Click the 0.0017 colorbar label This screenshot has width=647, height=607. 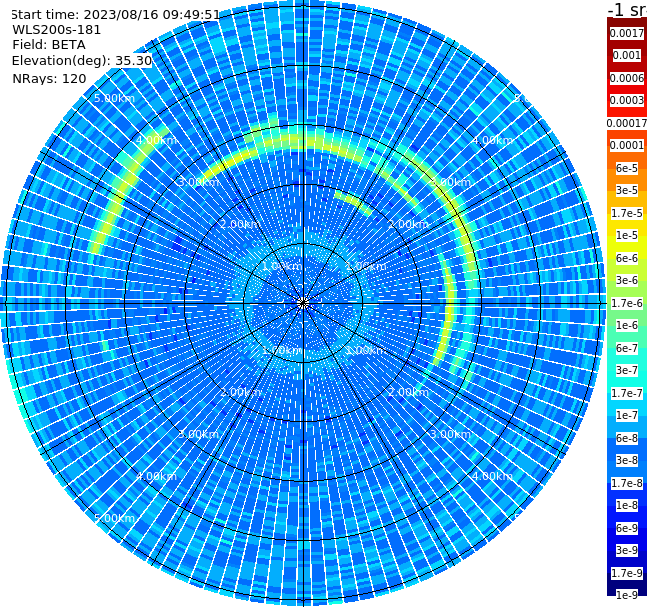click(627, 33)
